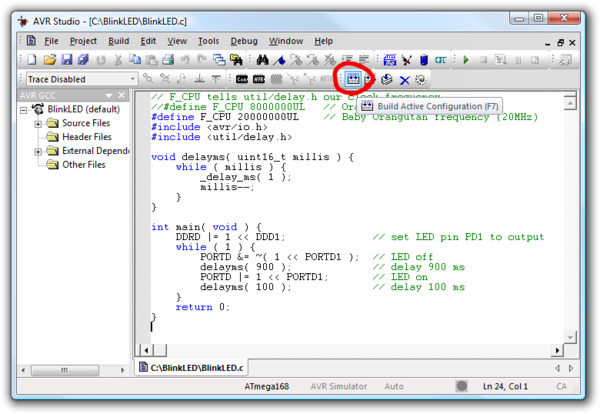Click the Build Active Configuration icon
Viewport: 600px width, 414px height.
[x=353, y=79]
